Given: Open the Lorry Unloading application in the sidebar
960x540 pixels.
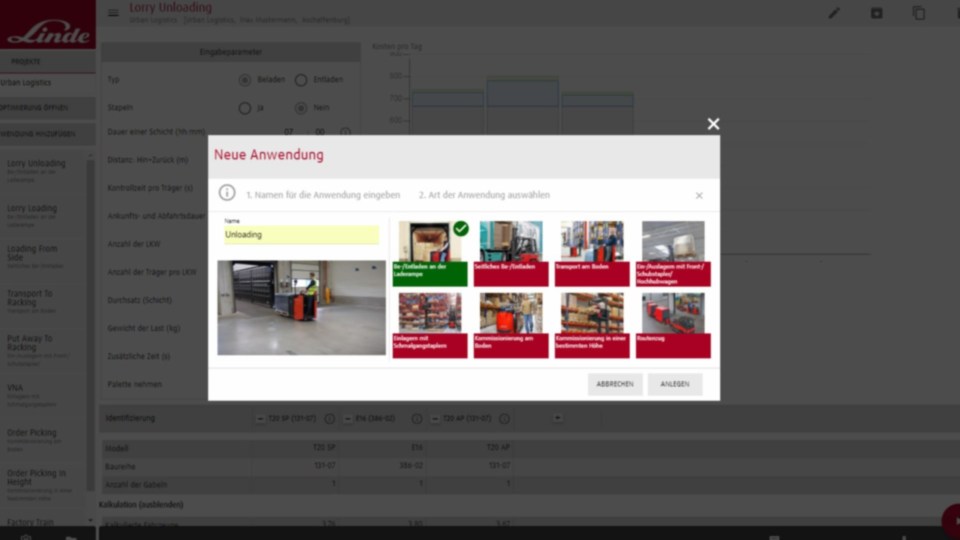Looking at the screenshot, I should (44, 171).
